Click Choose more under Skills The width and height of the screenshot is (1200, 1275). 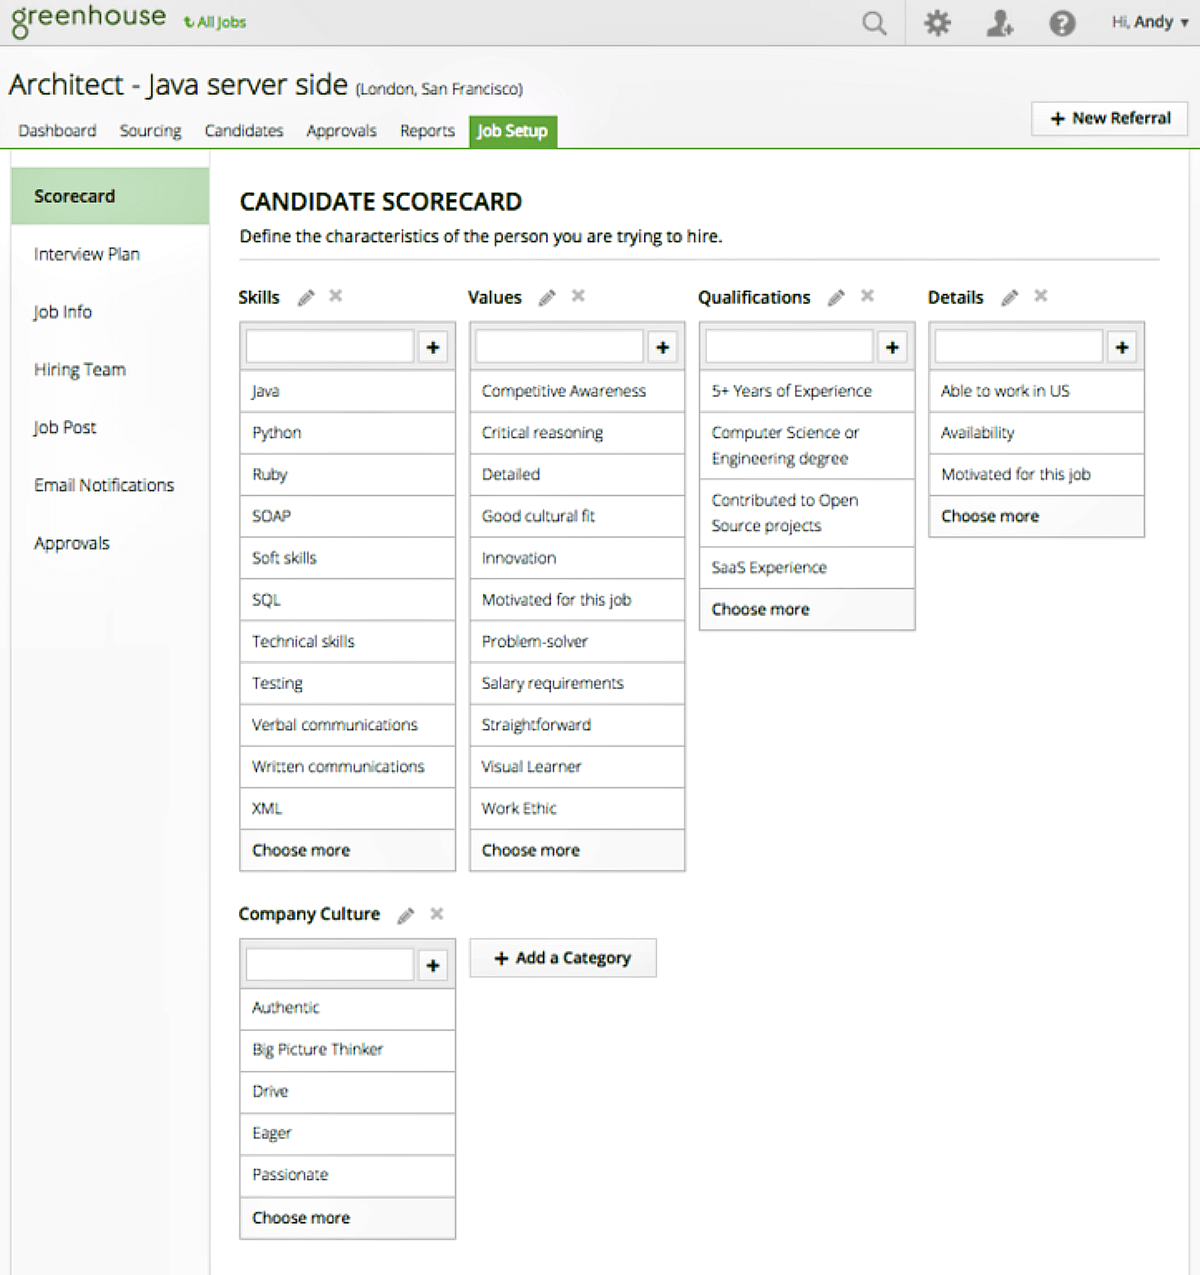pyautogui.click(x=300, y=850)
